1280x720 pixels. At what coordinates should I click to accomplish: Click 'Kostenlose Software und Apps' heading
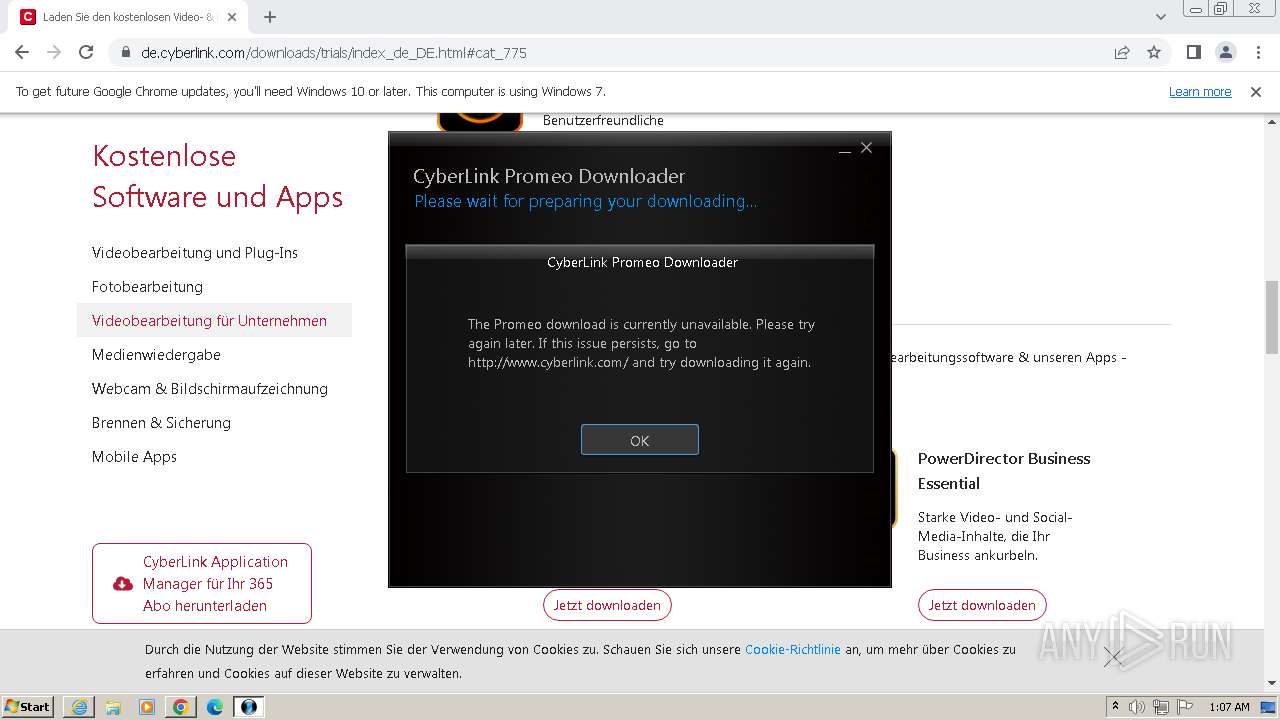[217, 176]
